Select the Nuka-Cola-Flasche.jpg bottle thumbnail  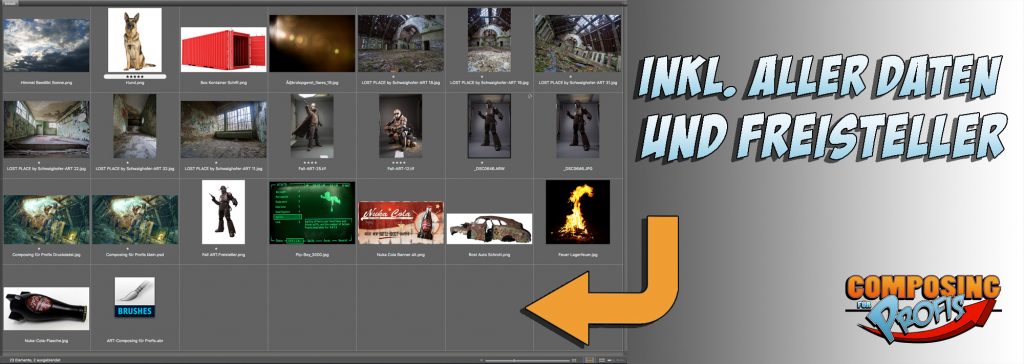46,308
